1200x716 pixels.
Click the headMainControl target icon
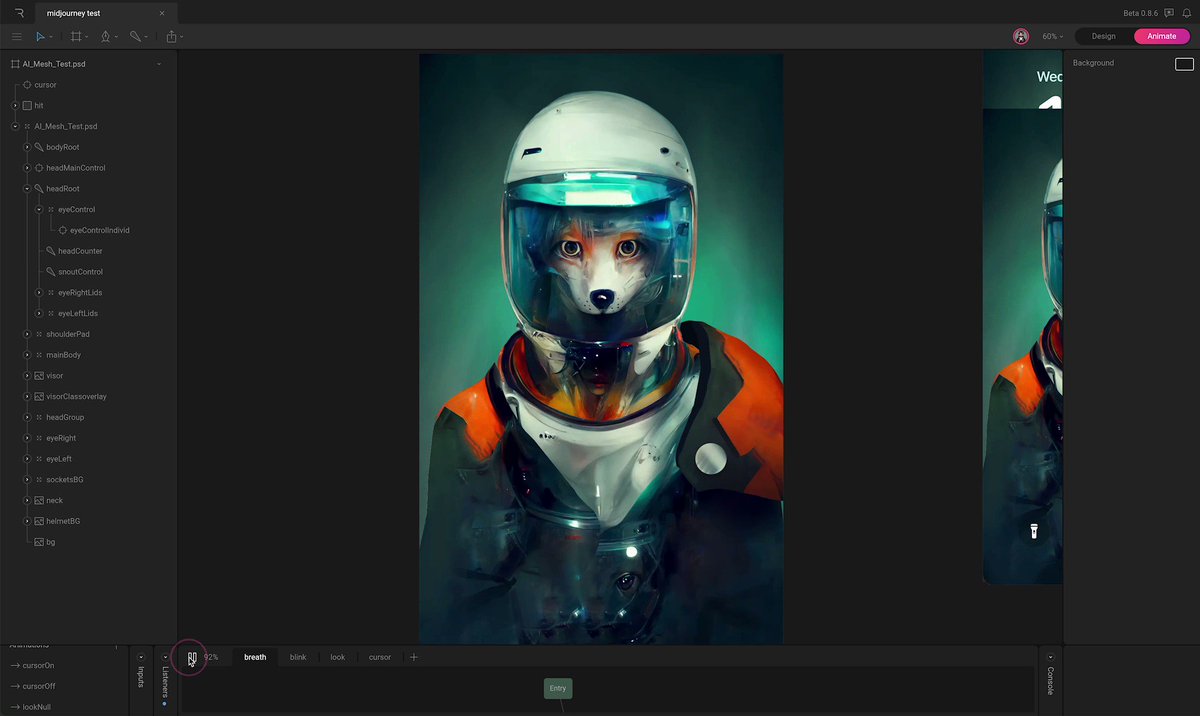[39, 168]
